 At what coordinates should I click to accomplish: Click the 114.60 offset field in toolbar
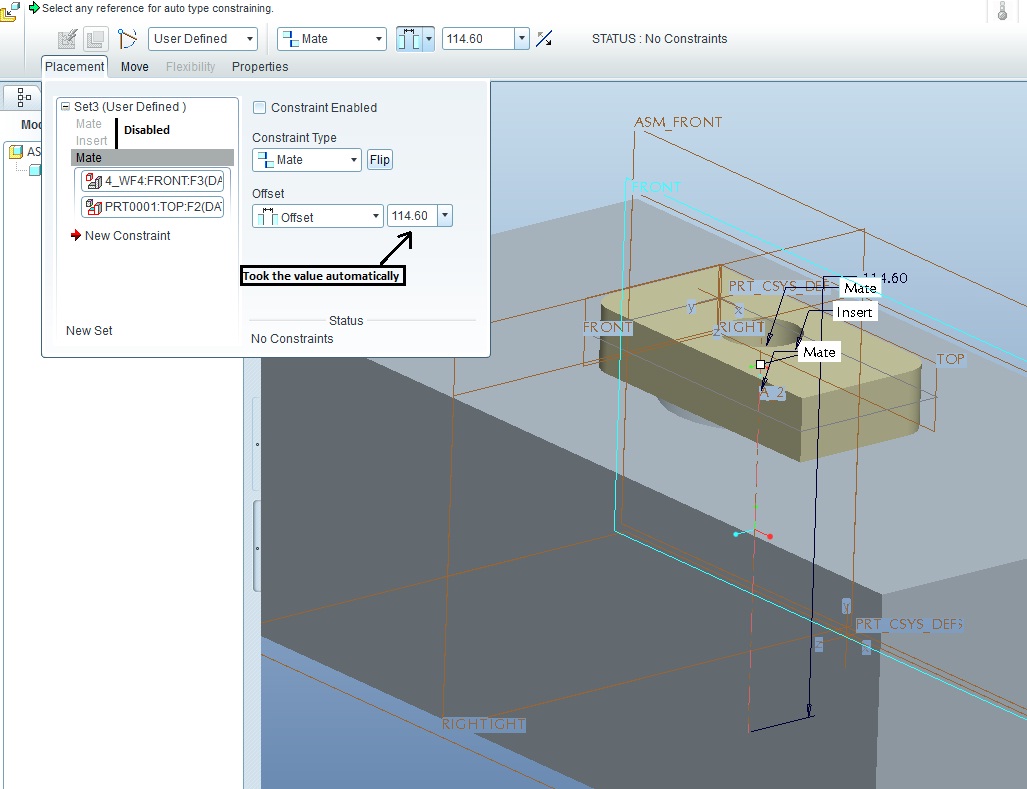coord(478,39)
